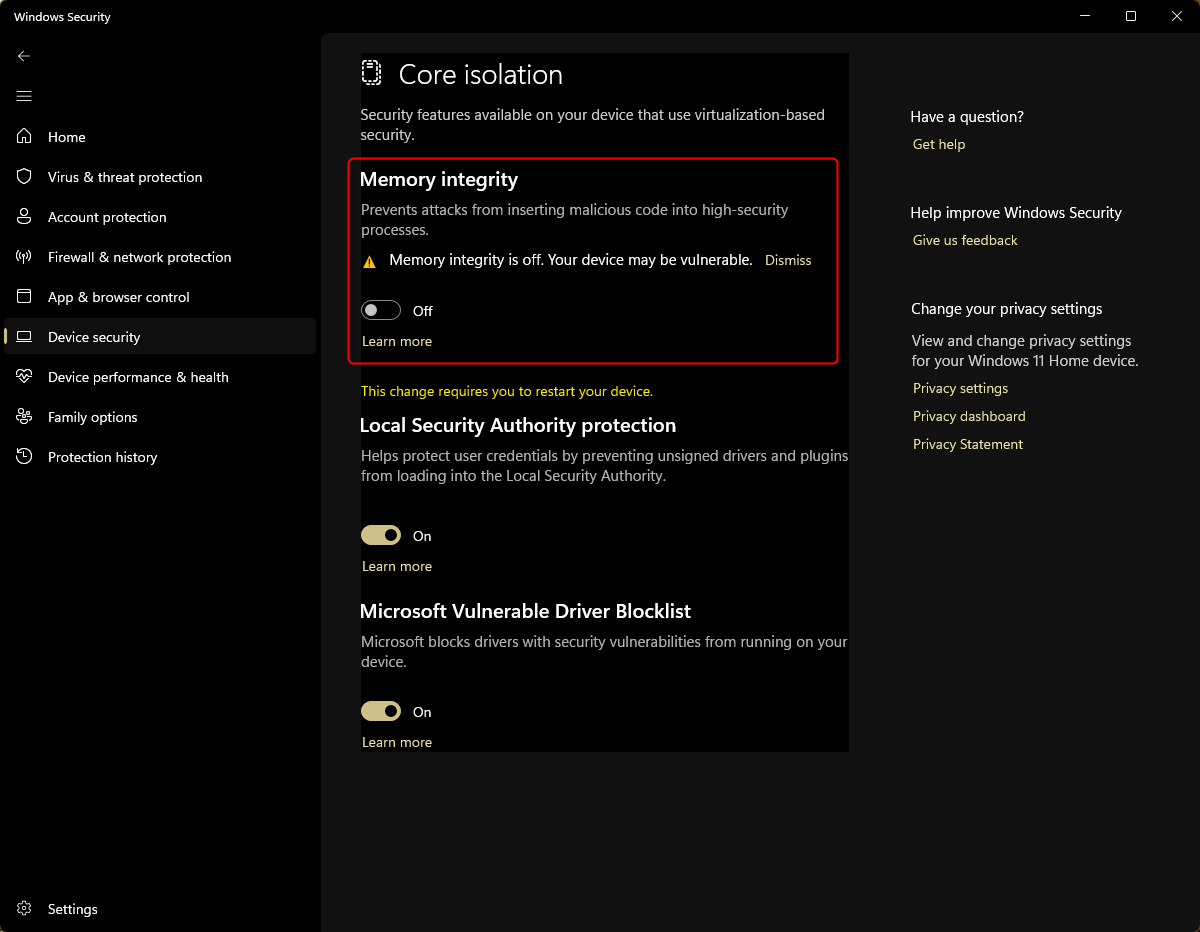
Task: Turn on the Memory integrity toggle
Action: click(381, 311)
